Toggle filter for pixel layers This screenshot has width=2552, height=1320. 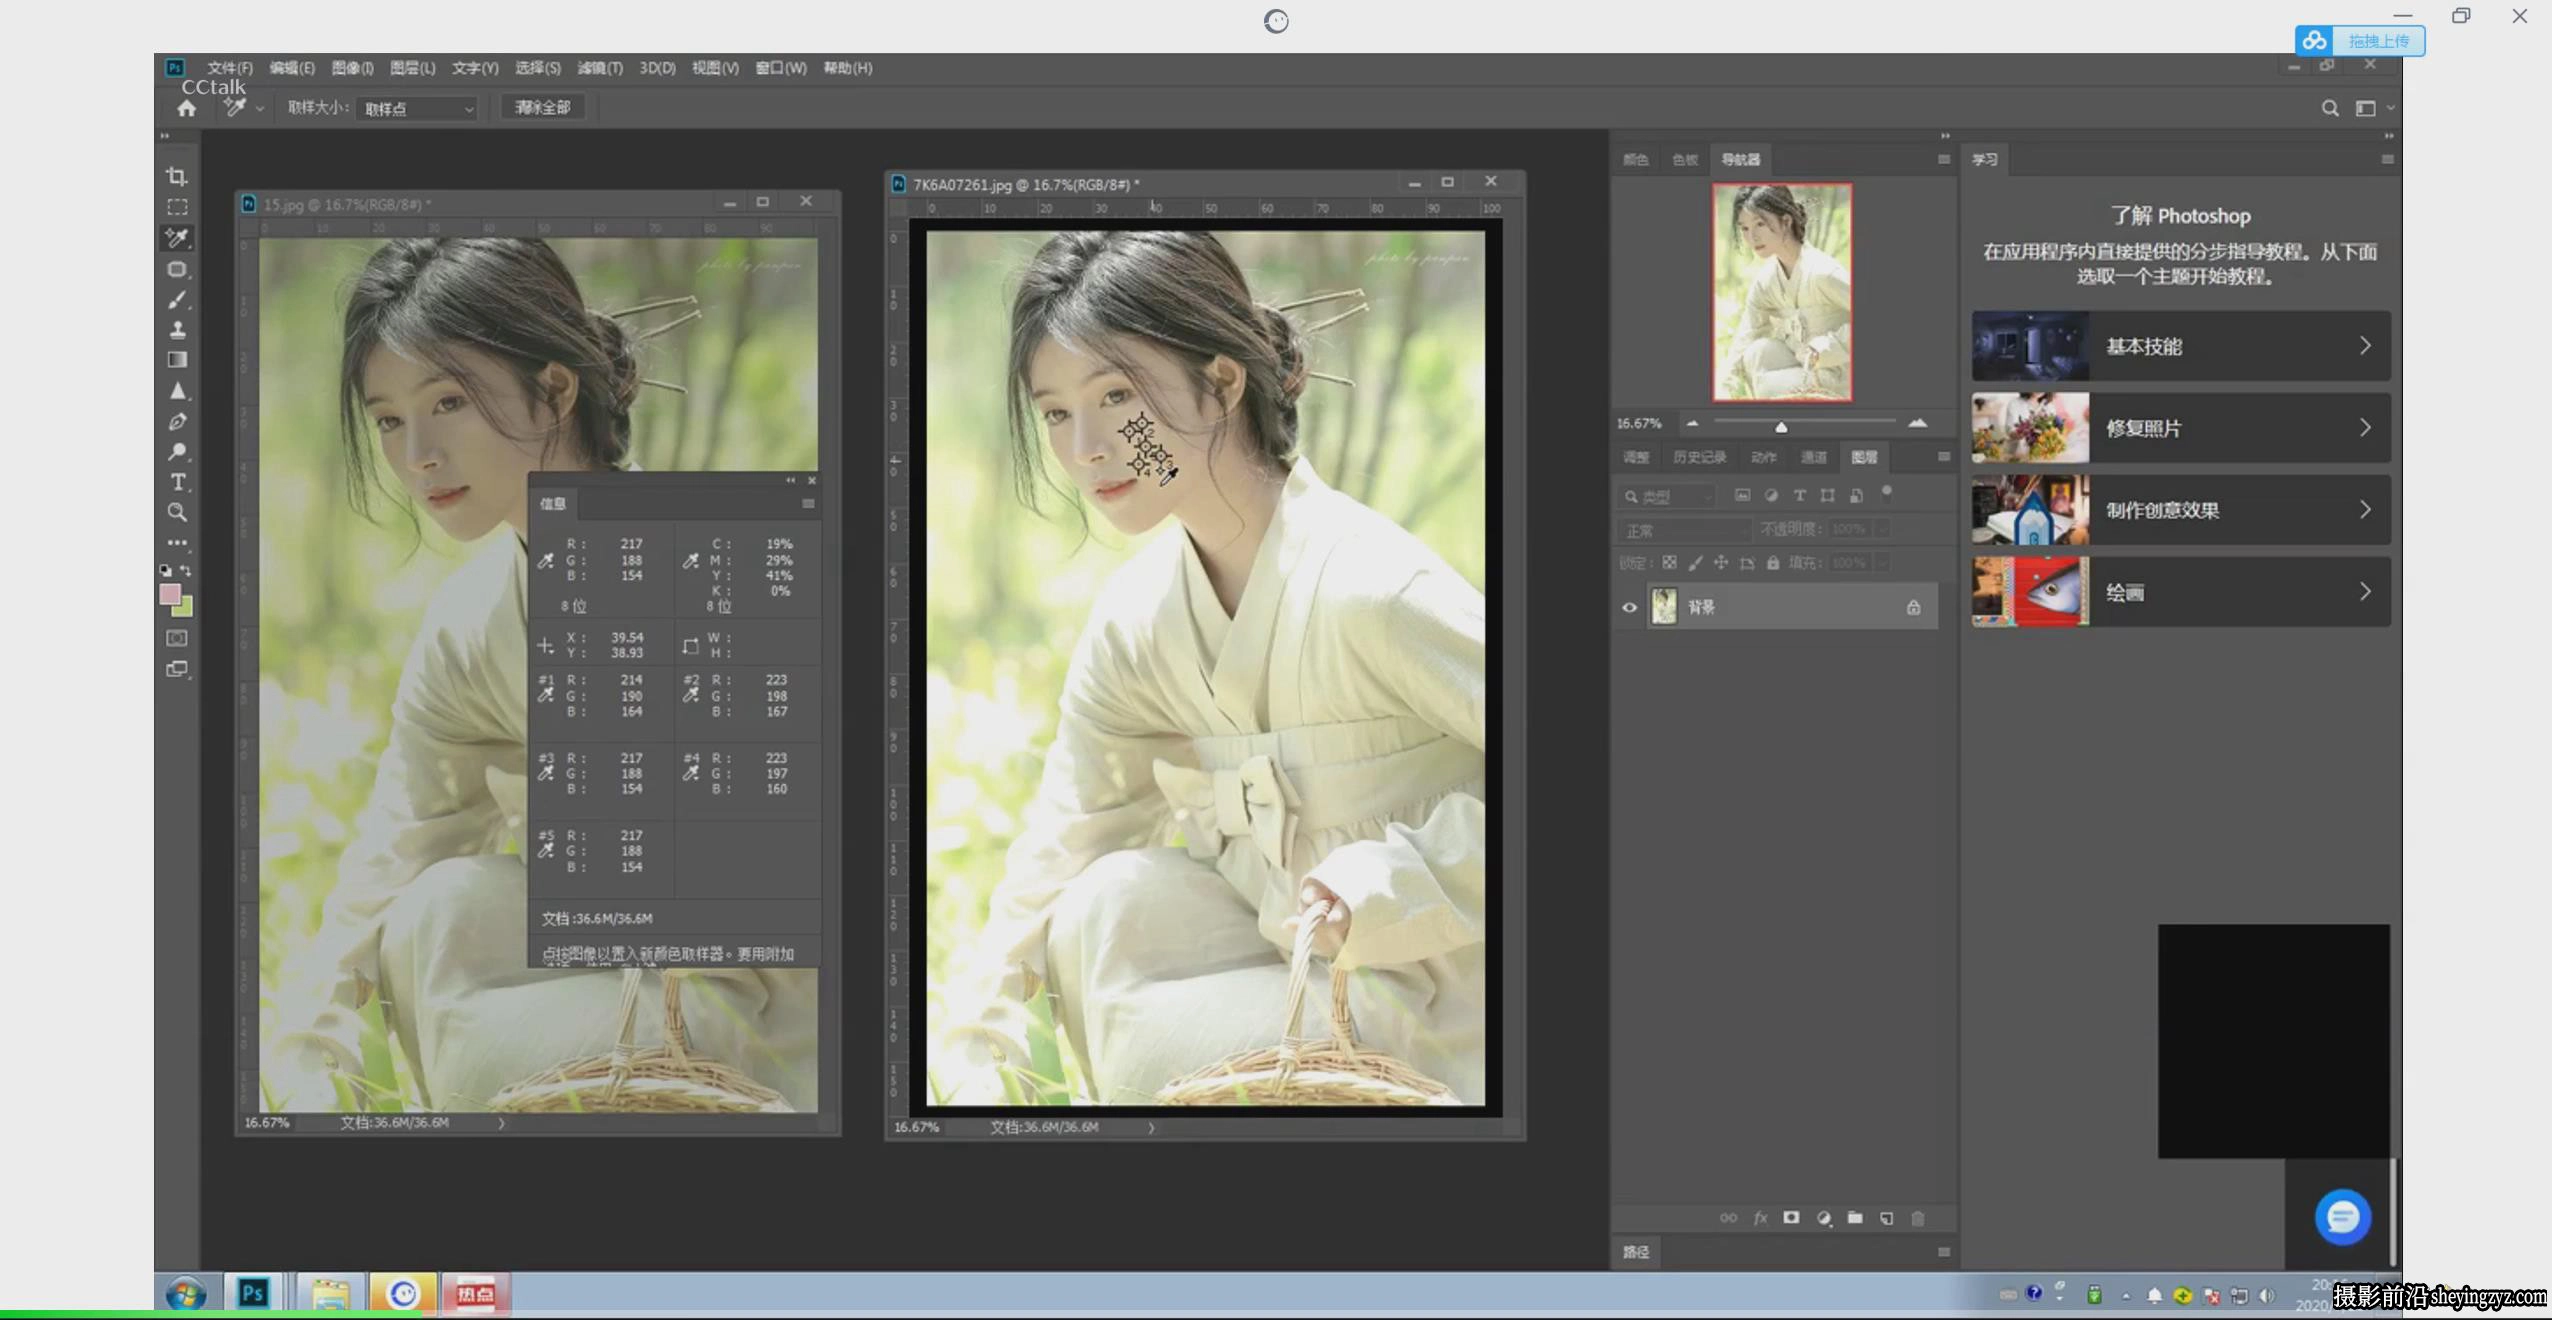pyautogui.click(x=1742, y=495)
